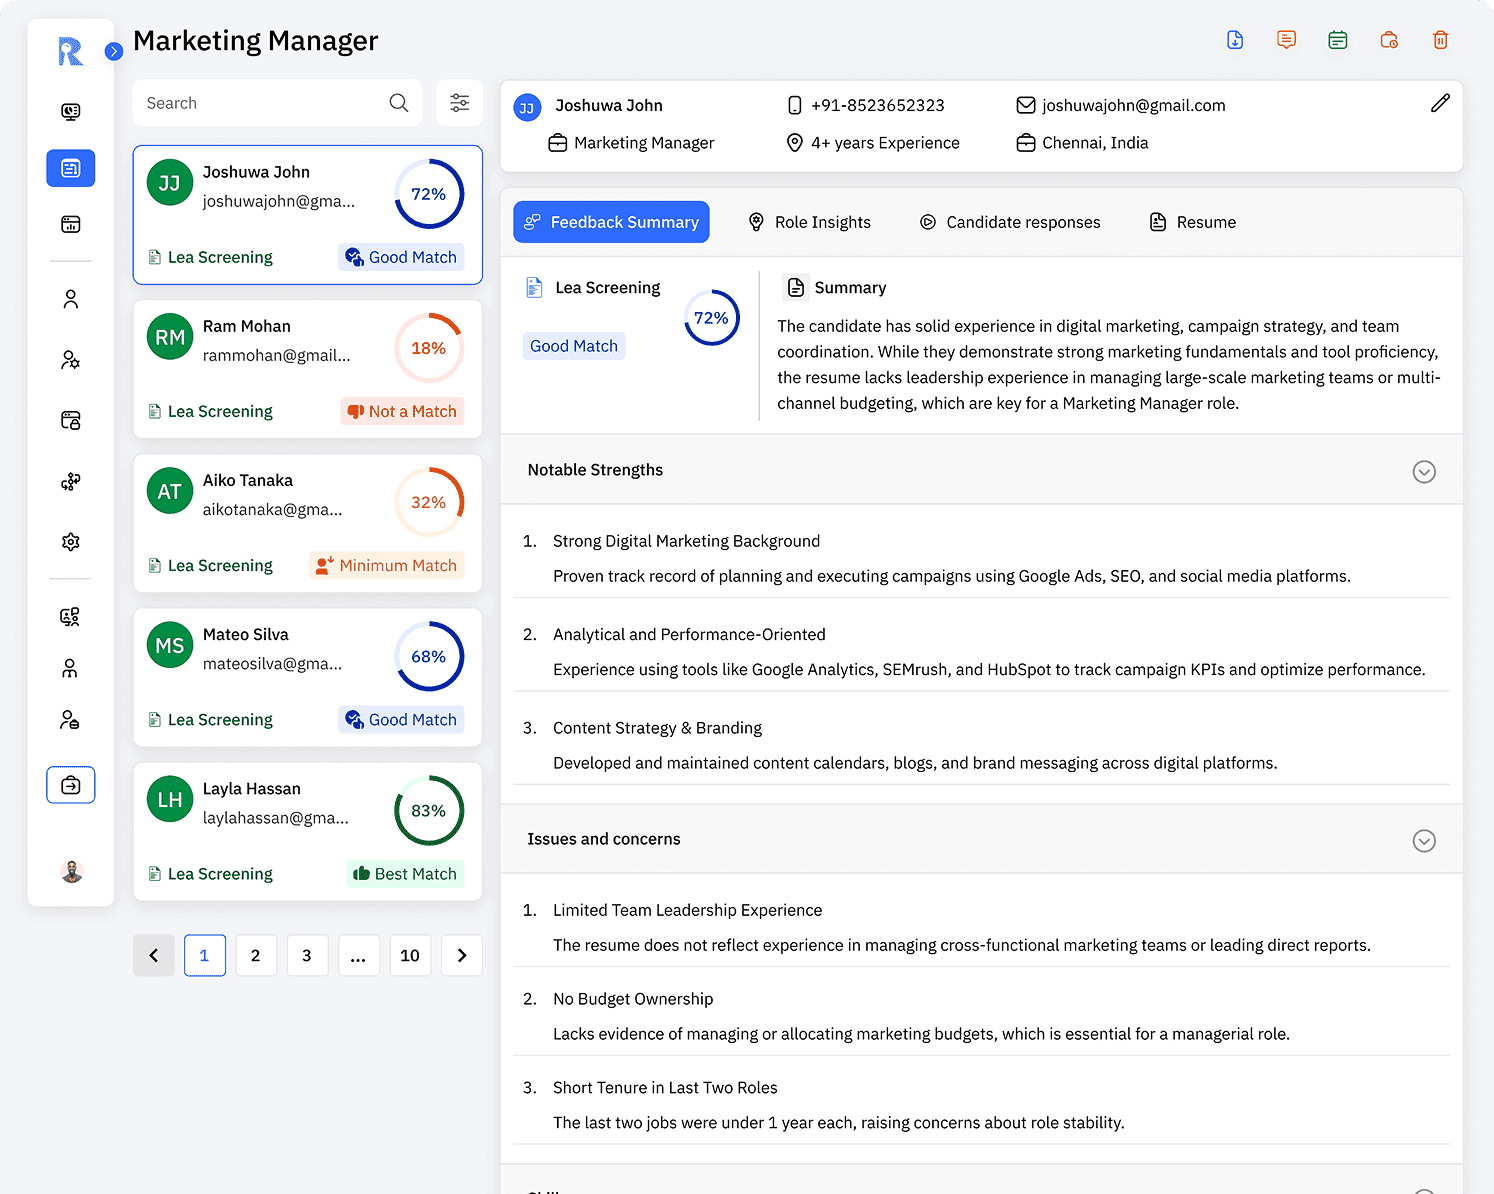Open the orange feedback comment icon
Screen dimensions: 1494x1194
click(x=1286, y=39)
